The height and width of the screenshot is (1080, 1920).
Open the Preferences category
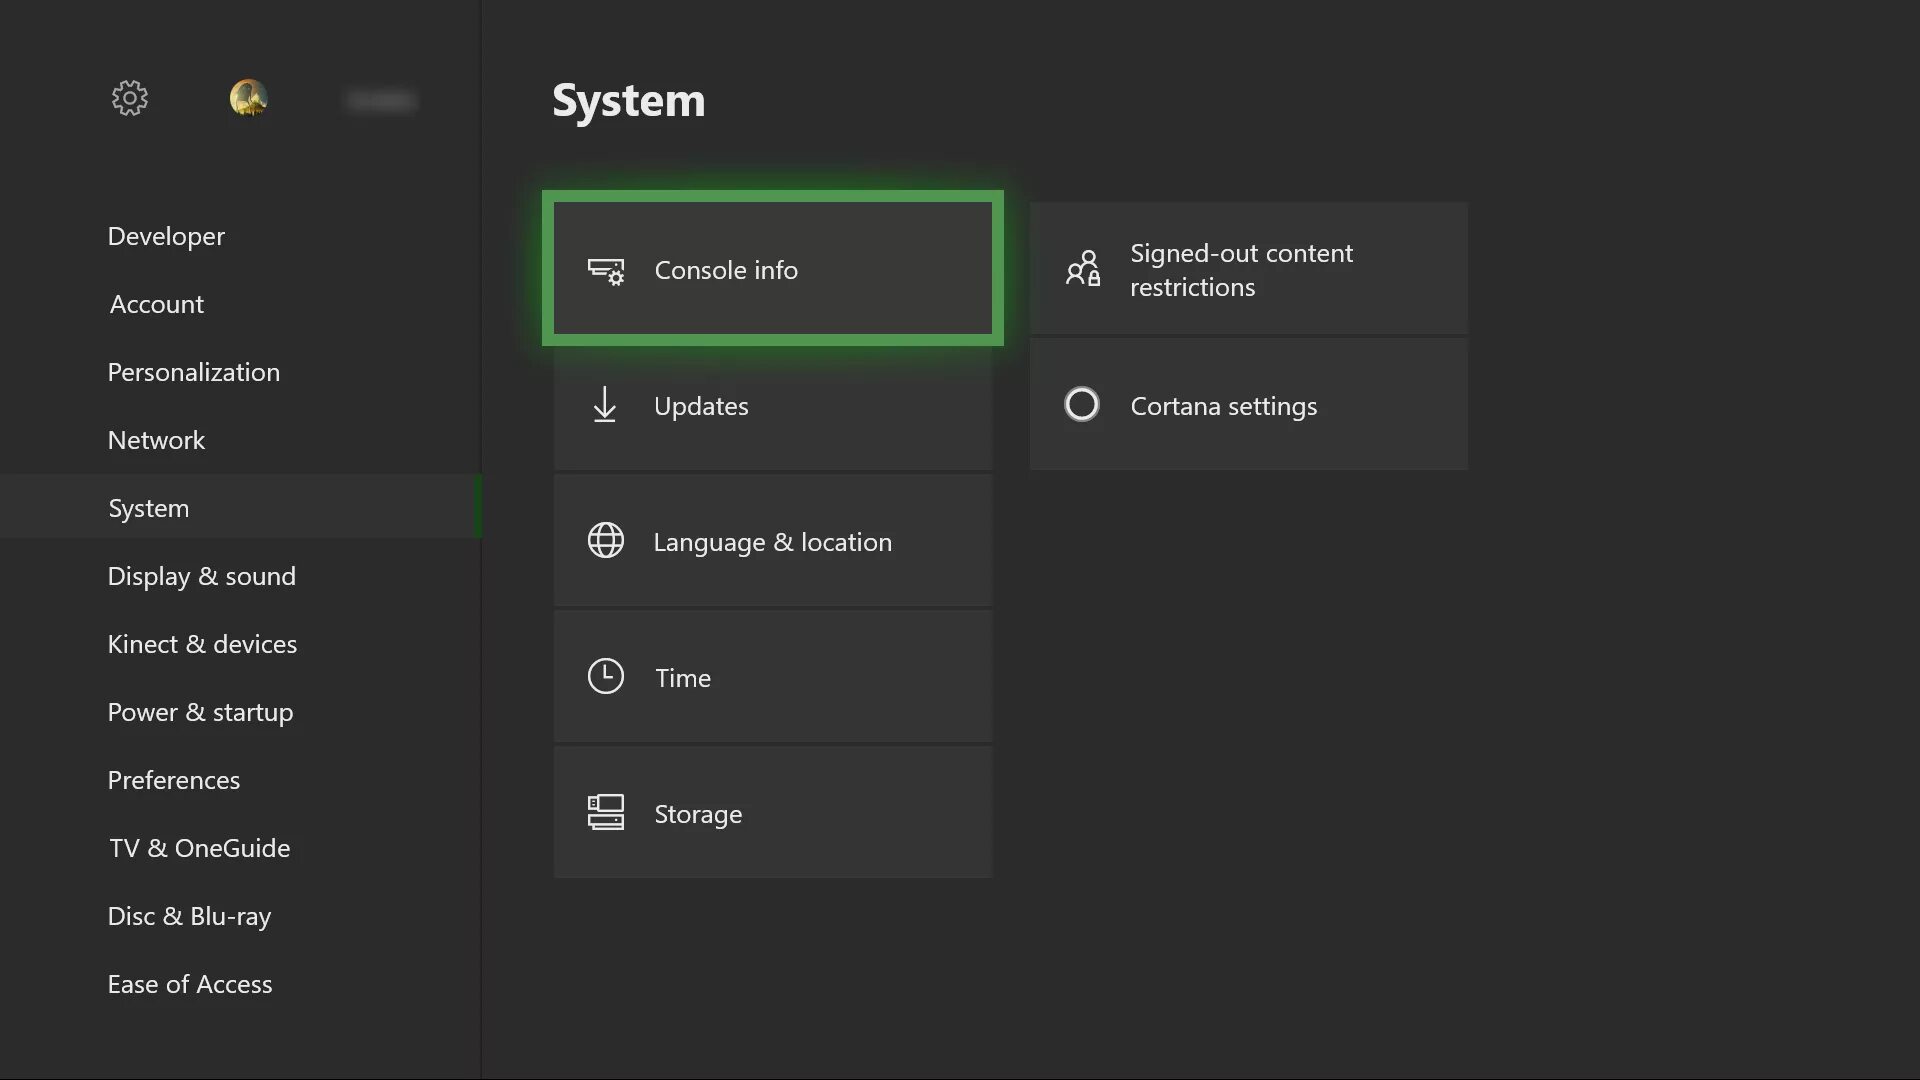click(x=174, y=780)
